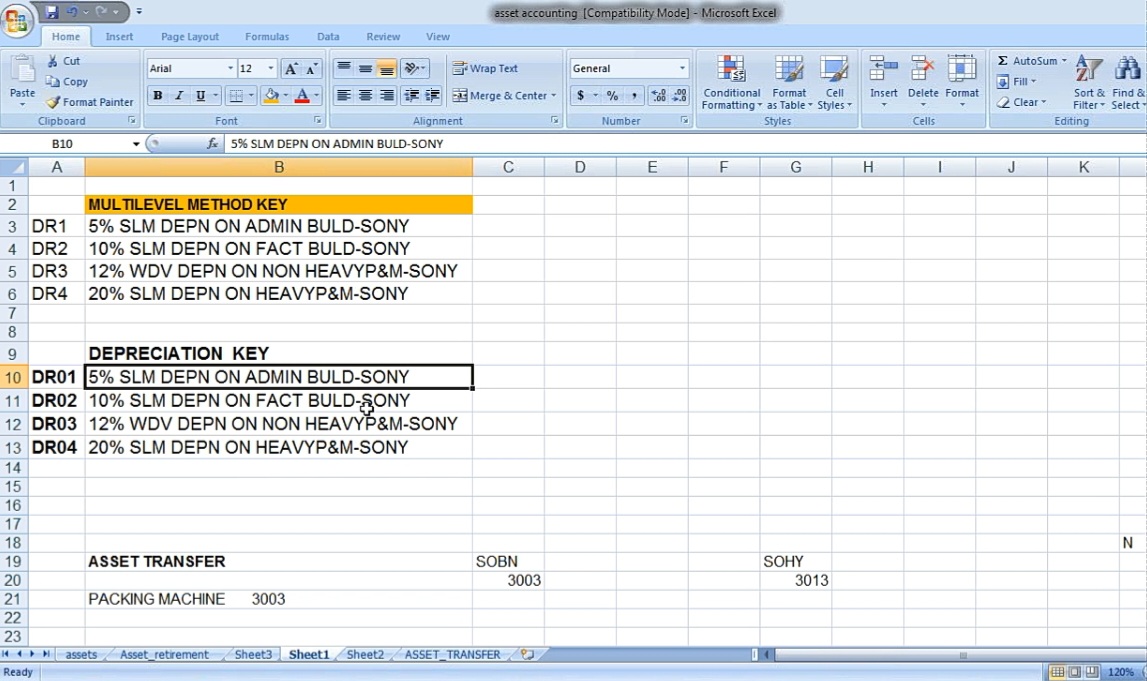The height and width of the screenshot is (681, 1147).
Task: Undo the last action
Action: point(72,12)
